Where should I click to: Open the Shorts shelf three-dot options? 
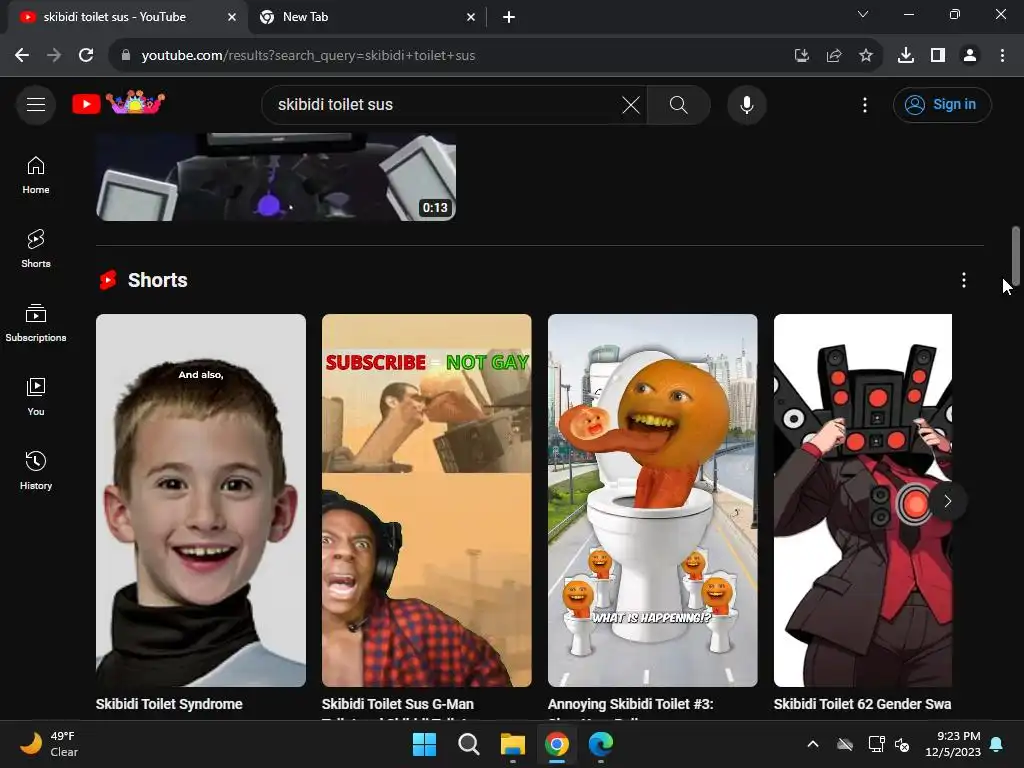[x=963, y=280]
